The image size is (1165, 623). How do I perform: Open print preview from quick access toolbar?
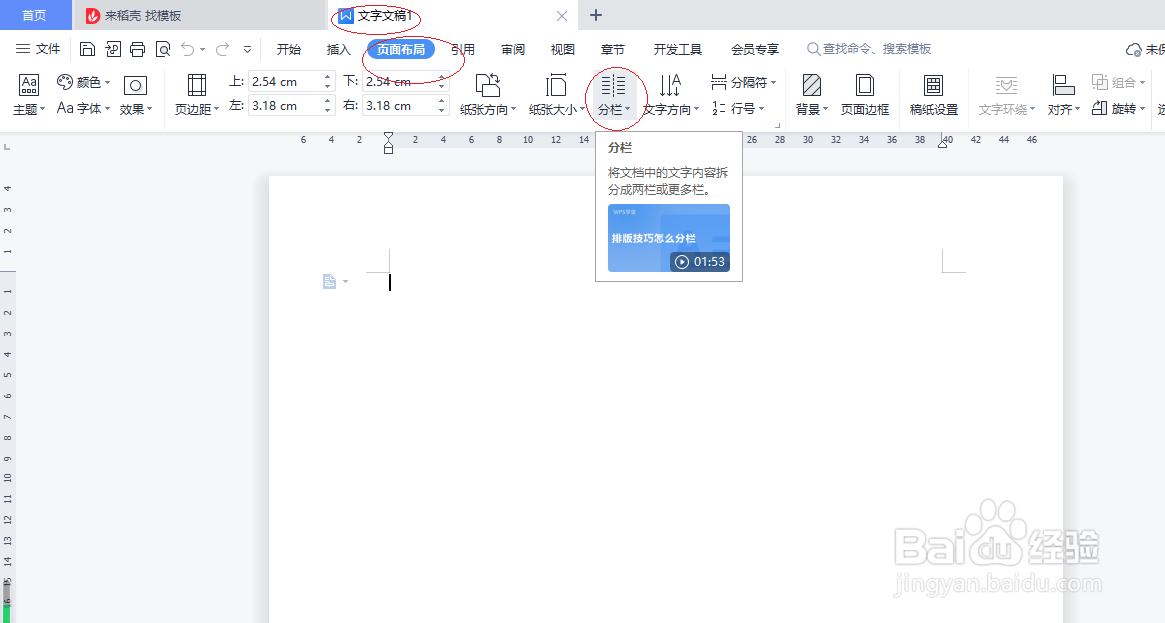coord(162,47)
